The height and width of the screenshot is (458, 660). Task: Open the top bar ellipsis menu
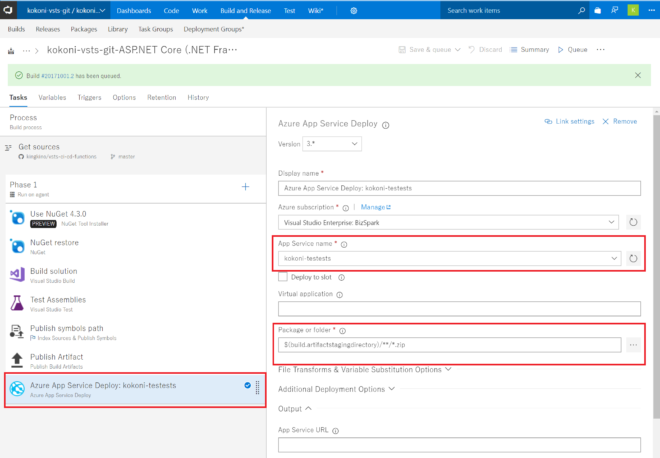coord(651,11)
